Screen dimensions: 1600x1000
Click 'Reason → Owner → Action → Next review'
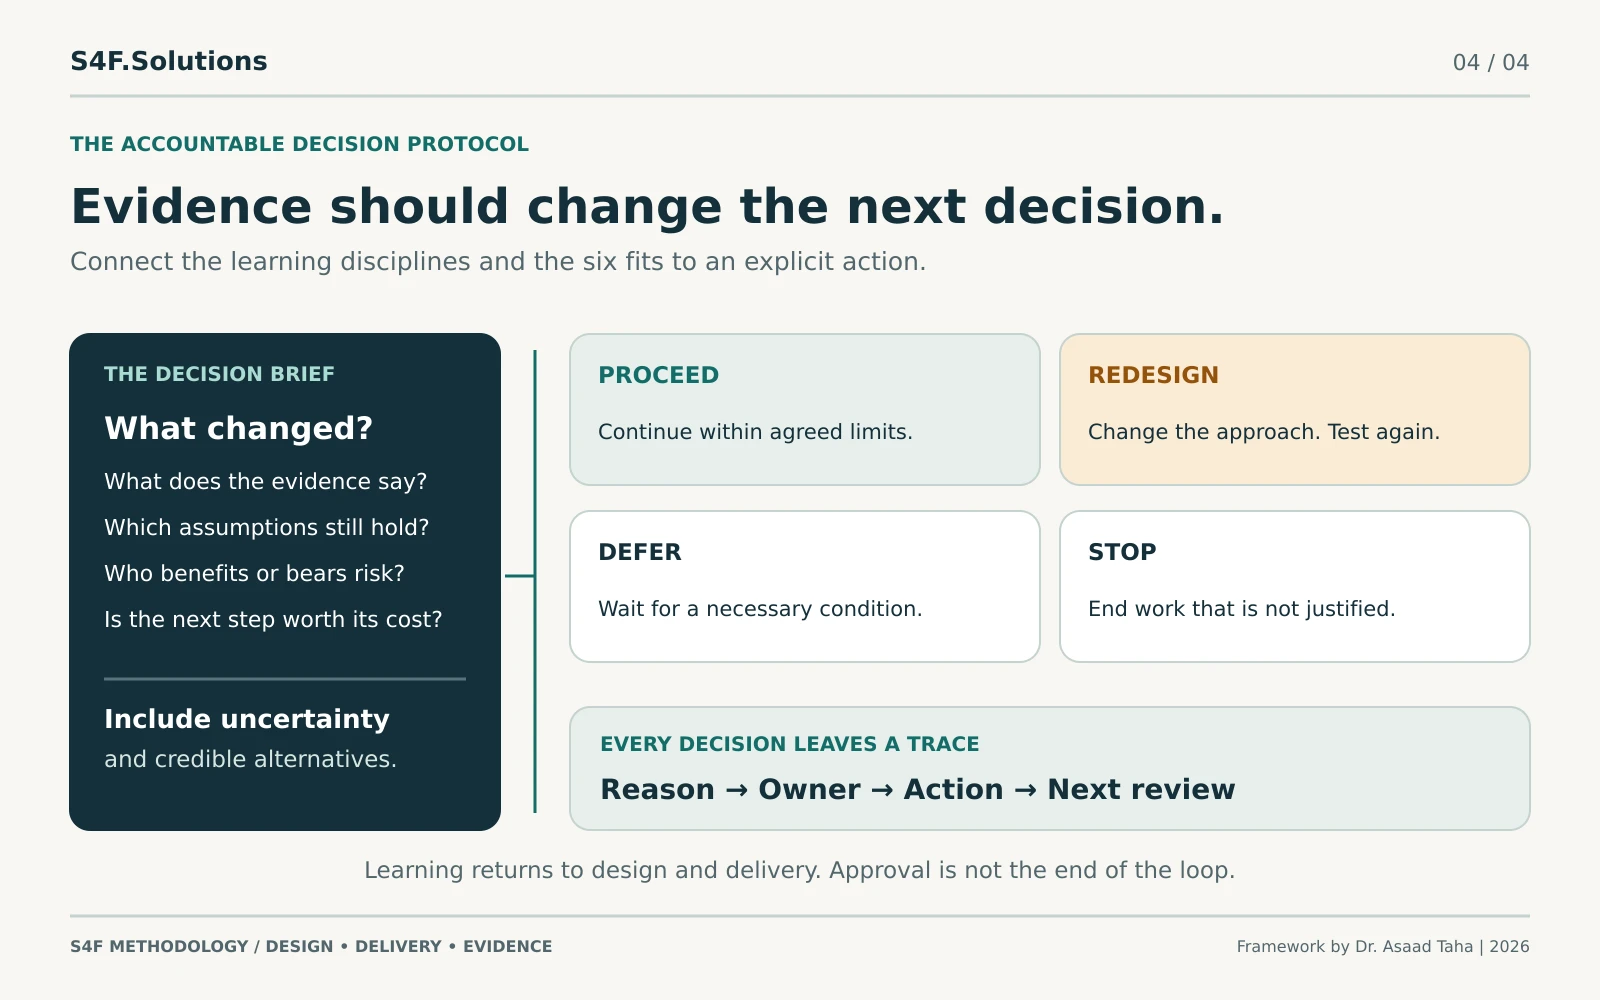917,789
